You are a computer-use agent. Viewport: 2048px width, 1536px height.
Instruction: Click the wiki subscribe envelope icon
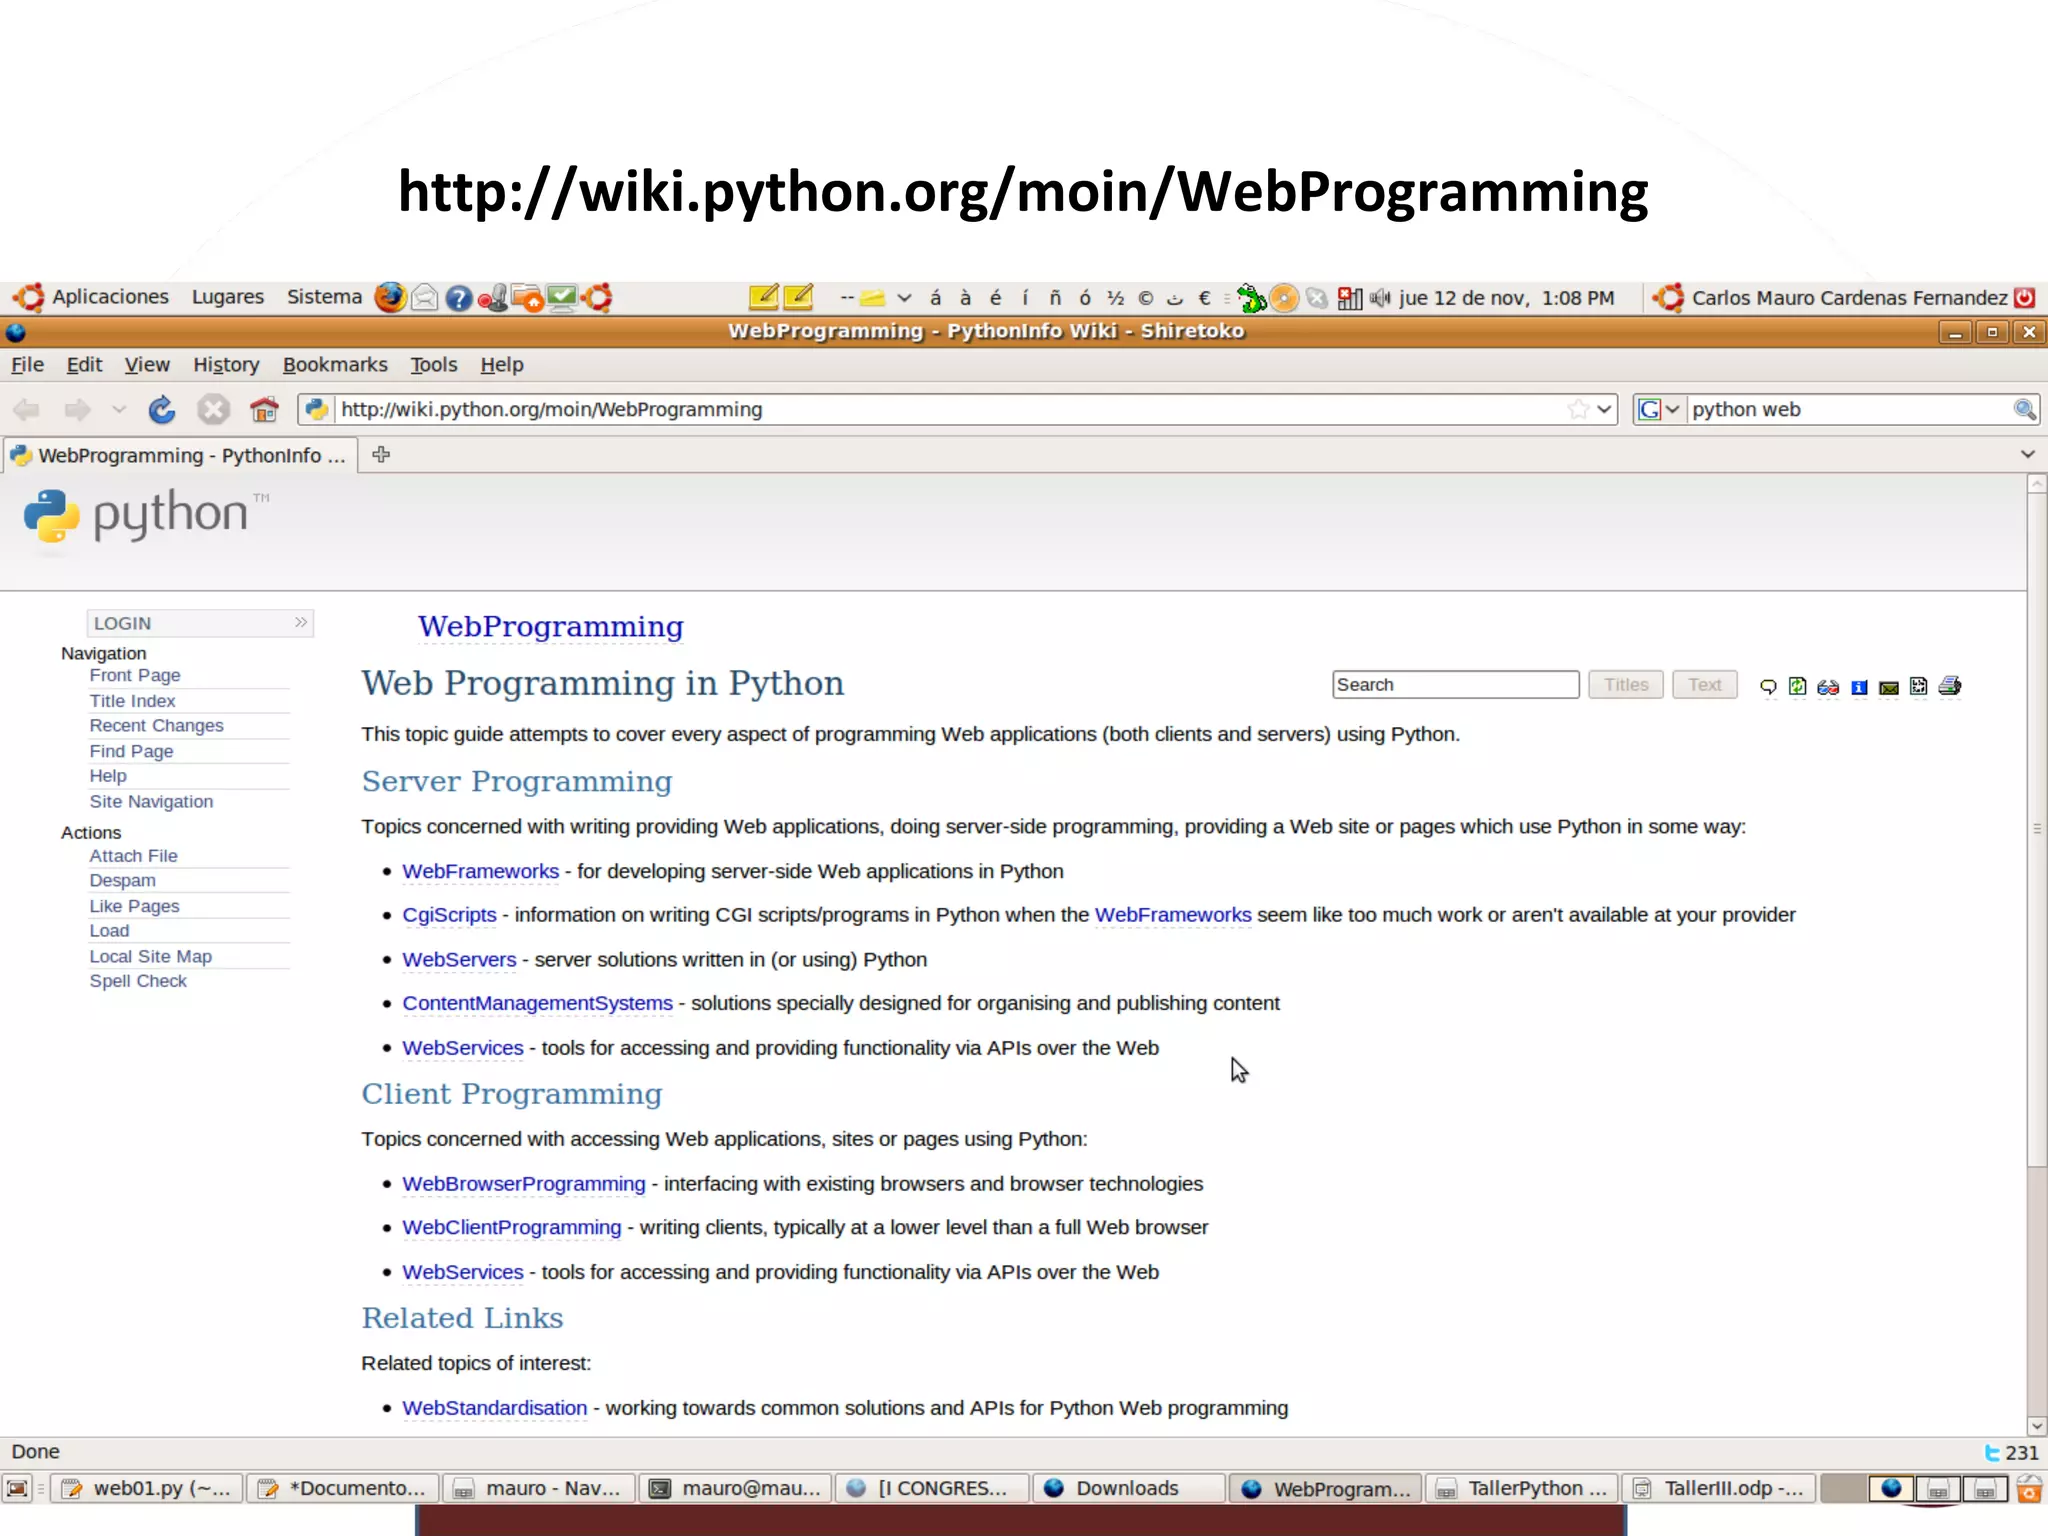tap(1888, 687)
